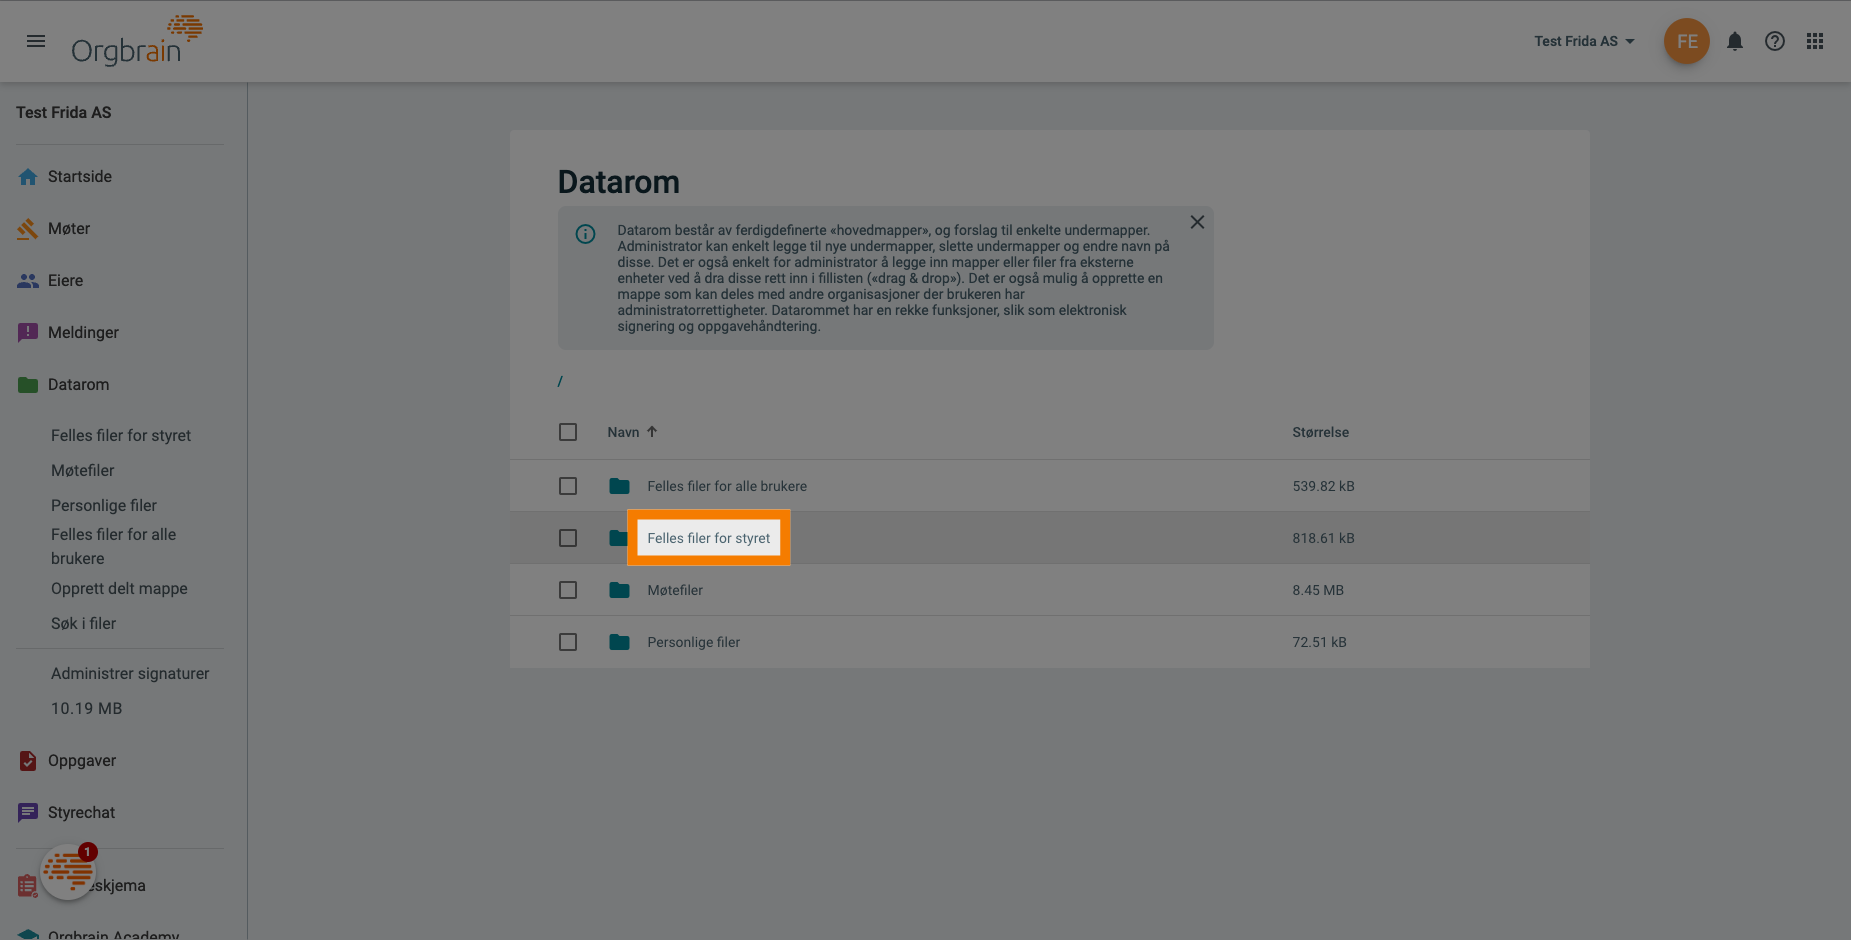Tick the checkbox beside Personlige filer
The width and height of the screenshot is (1851, 940).
(x=568, y=641)
